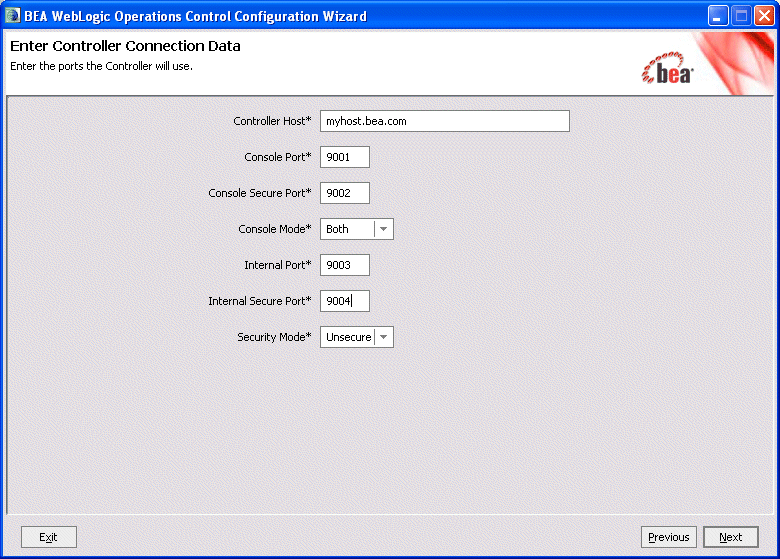
Task: Open the Console Mode dropdown
Action: pyautogui.click(x=357, y=229)
